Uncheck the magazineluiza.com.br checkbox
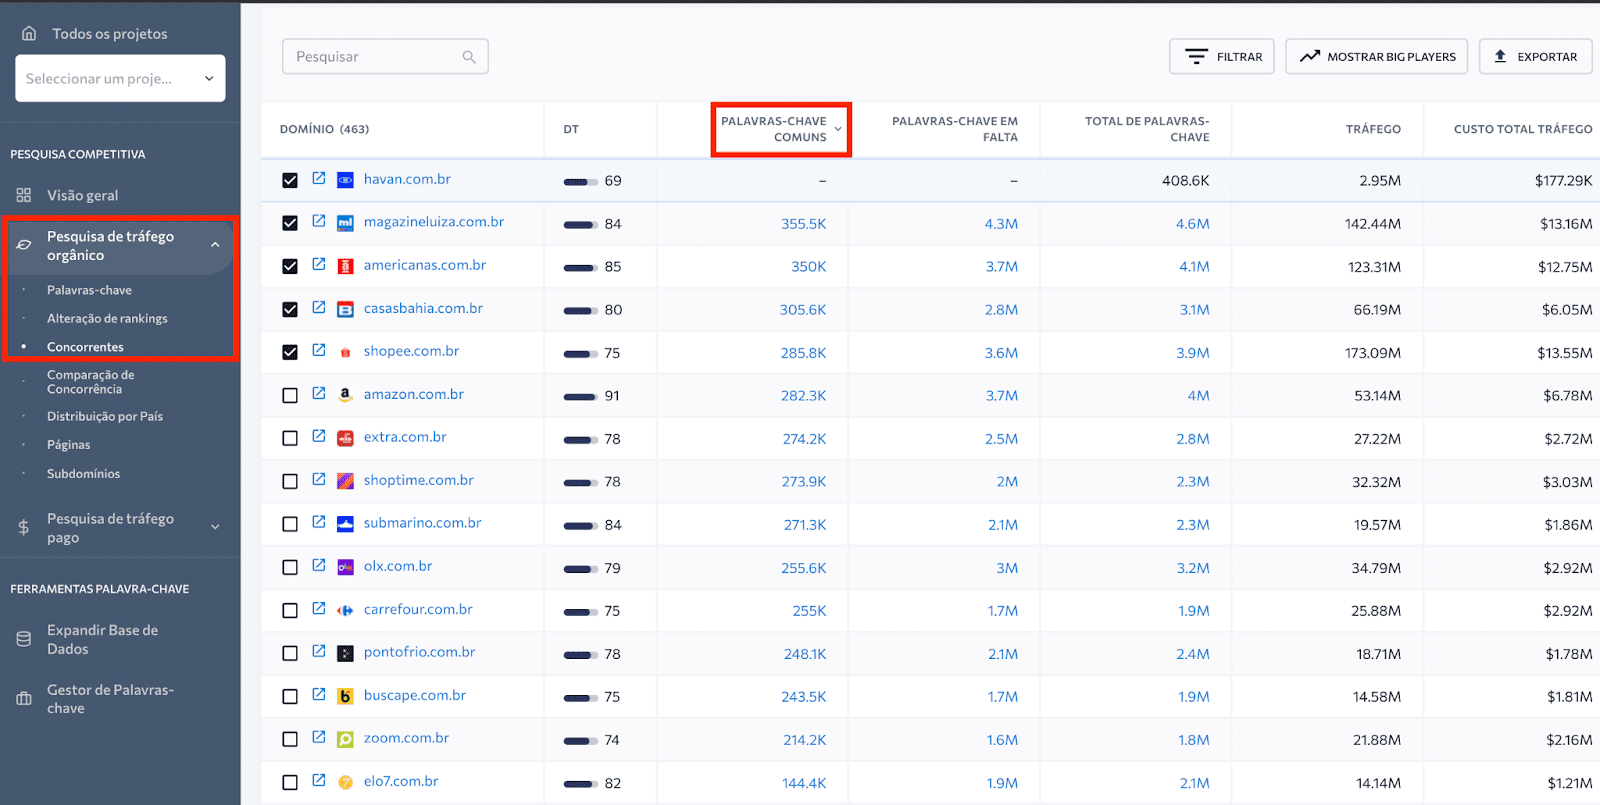The image size is (1600, 805). click(290, 223)
